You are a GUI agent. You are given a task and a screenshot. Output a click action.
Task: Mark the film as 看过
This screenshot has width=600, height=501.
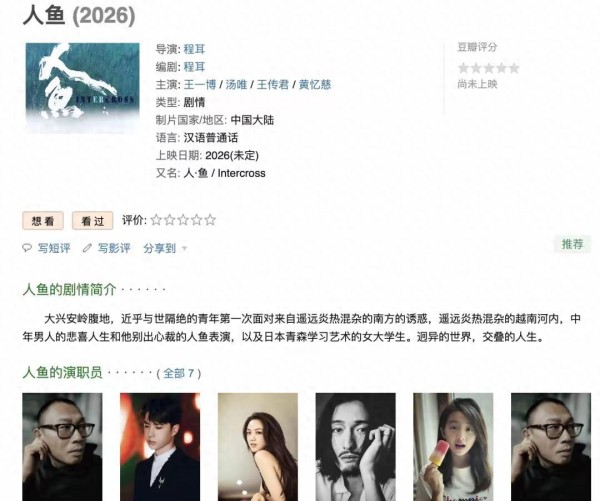coord(93,221)
